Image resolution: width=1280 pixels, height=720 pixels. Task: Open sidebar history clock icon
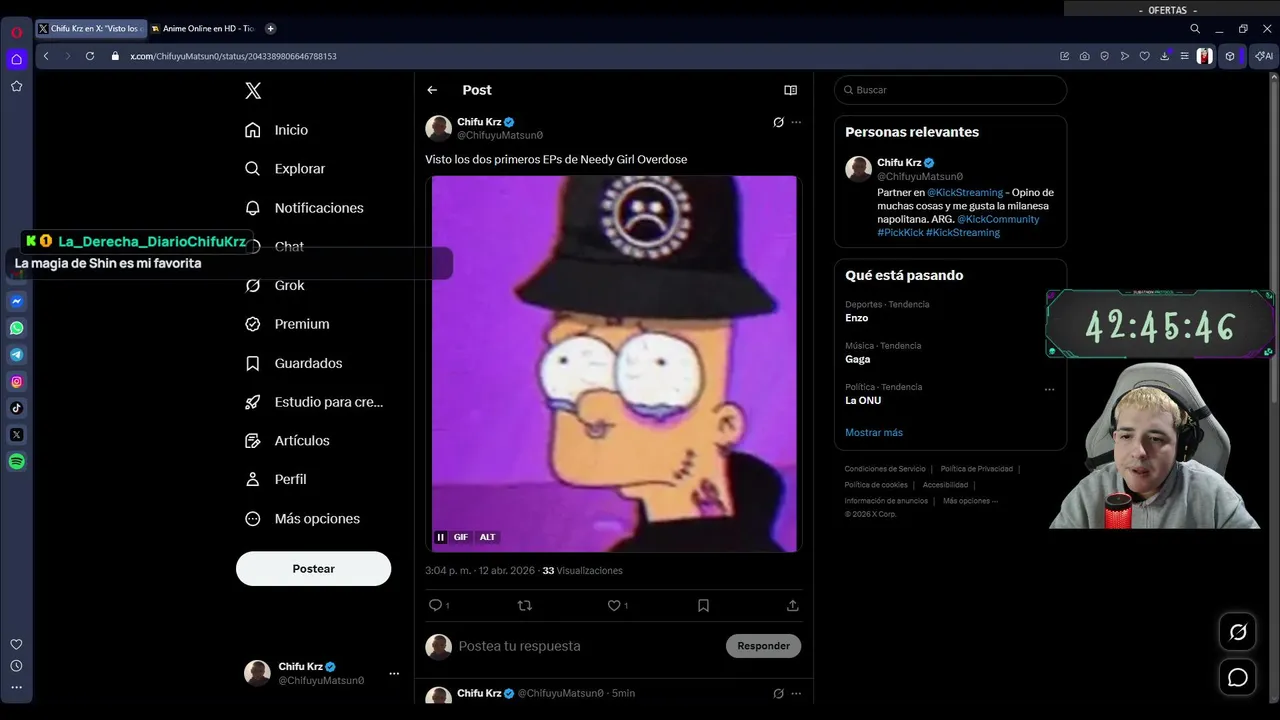(x=16, y=666)
